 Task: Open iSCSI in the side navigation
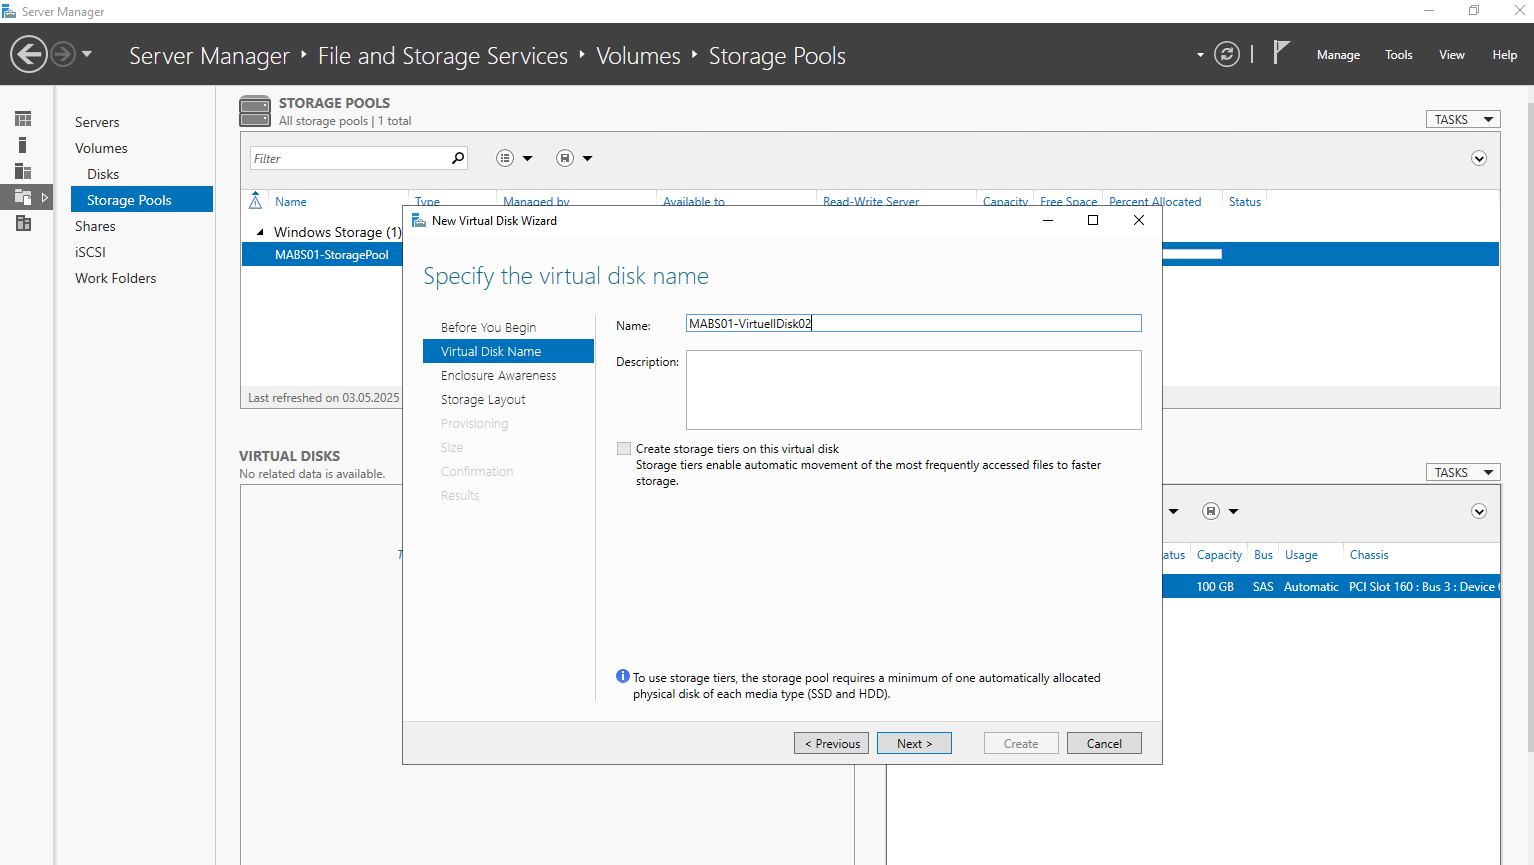pyautogui.click(x=90, y=252)
